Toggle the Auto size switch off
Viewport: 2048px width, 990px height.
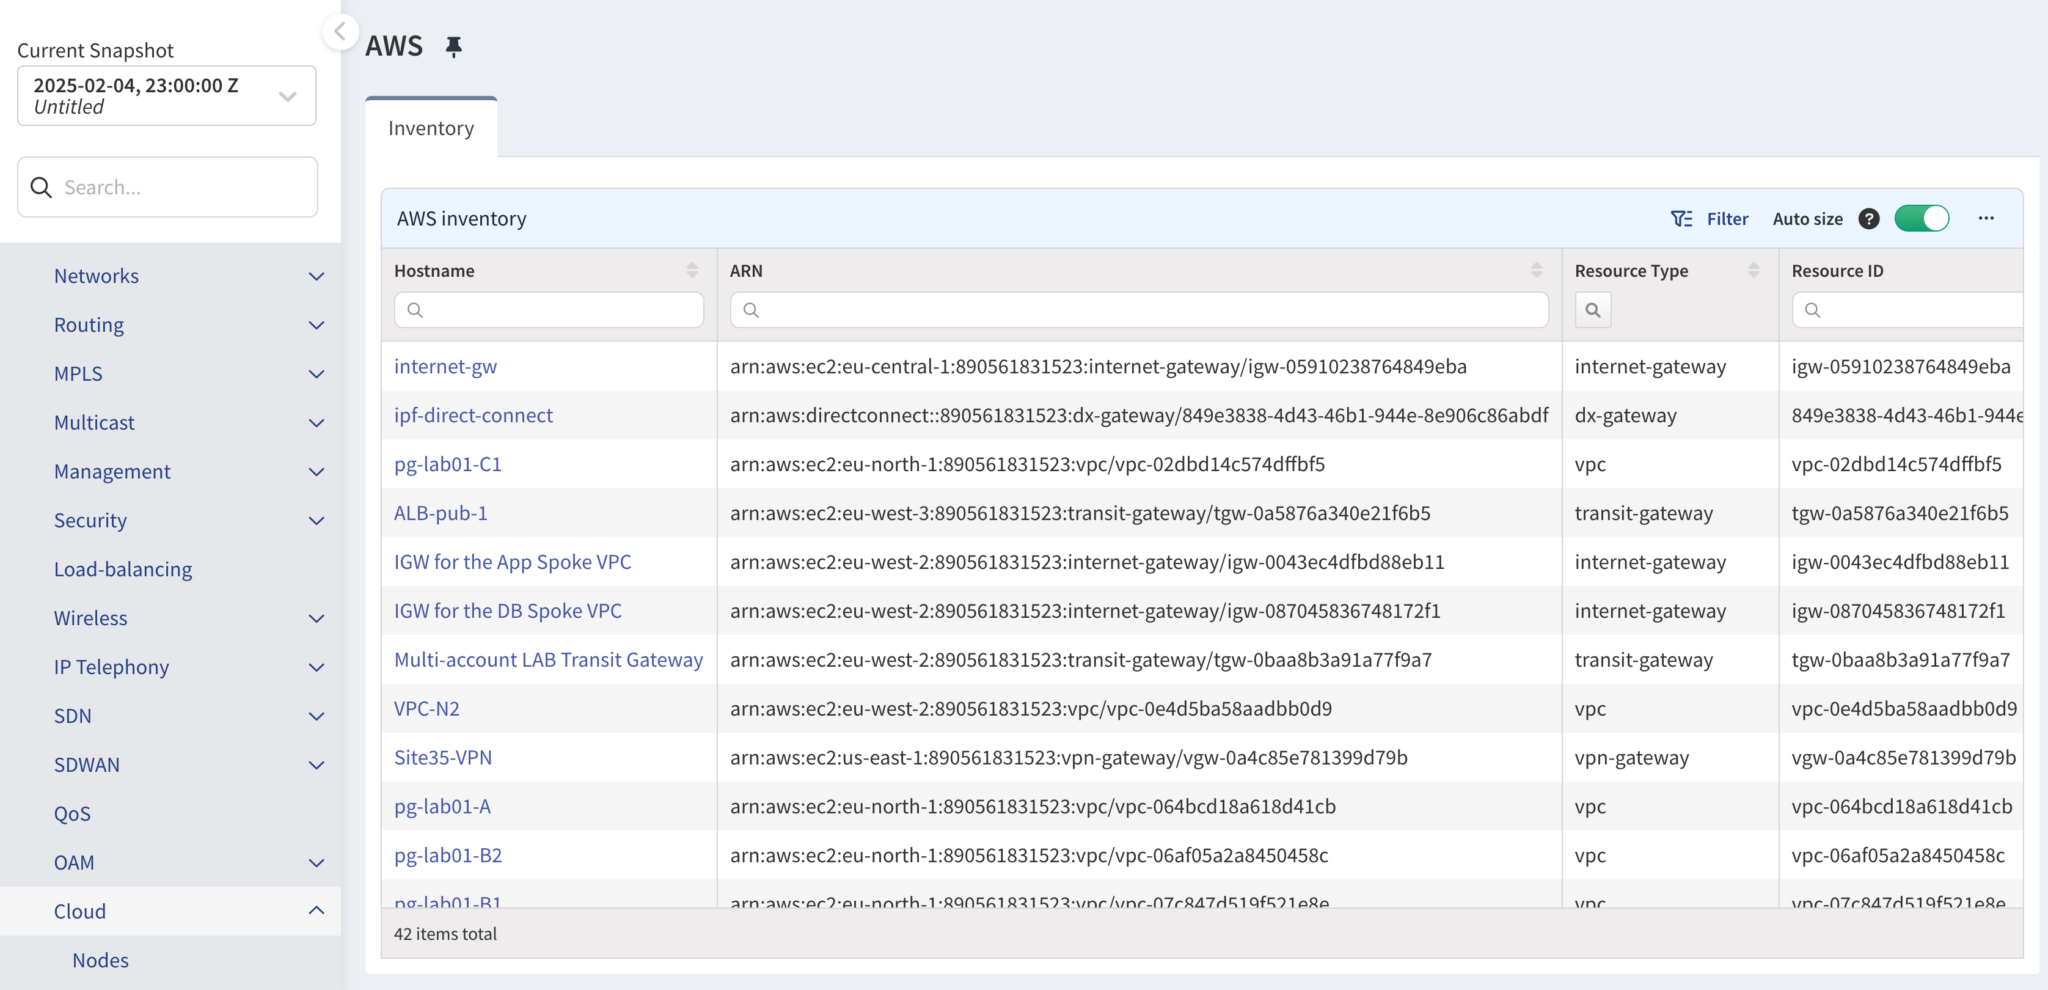1922,218
